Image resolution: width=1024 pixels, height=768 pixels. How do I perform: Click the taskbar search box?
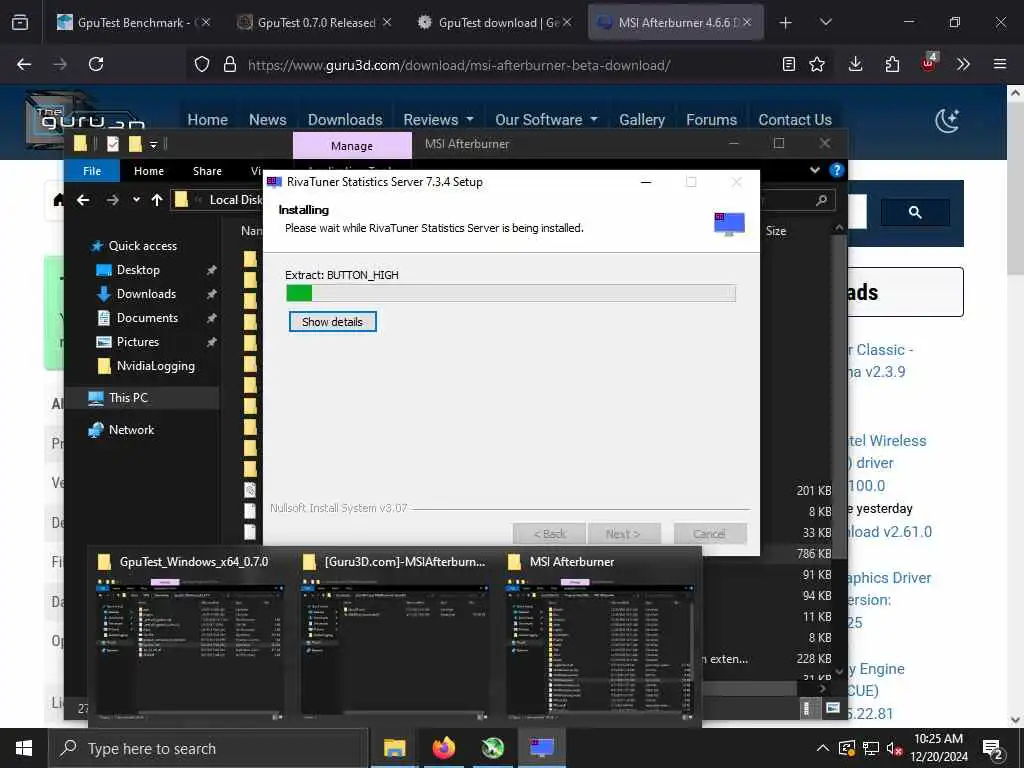[x=208, y=748]
